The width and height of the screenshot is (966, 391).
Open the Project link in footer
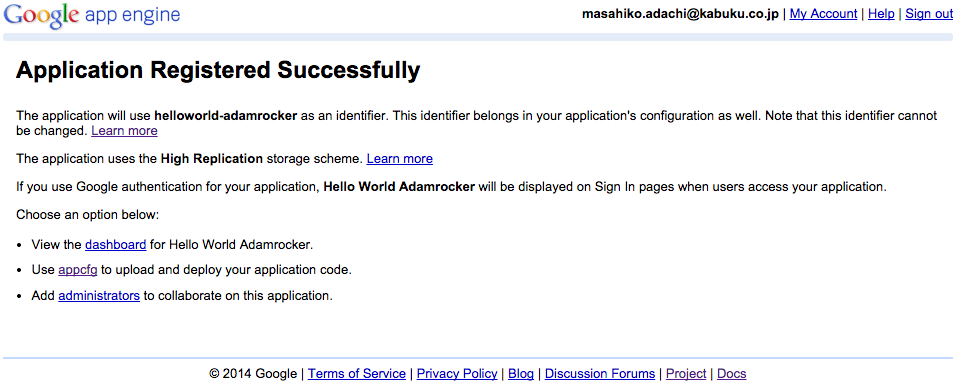click(686, 374)
